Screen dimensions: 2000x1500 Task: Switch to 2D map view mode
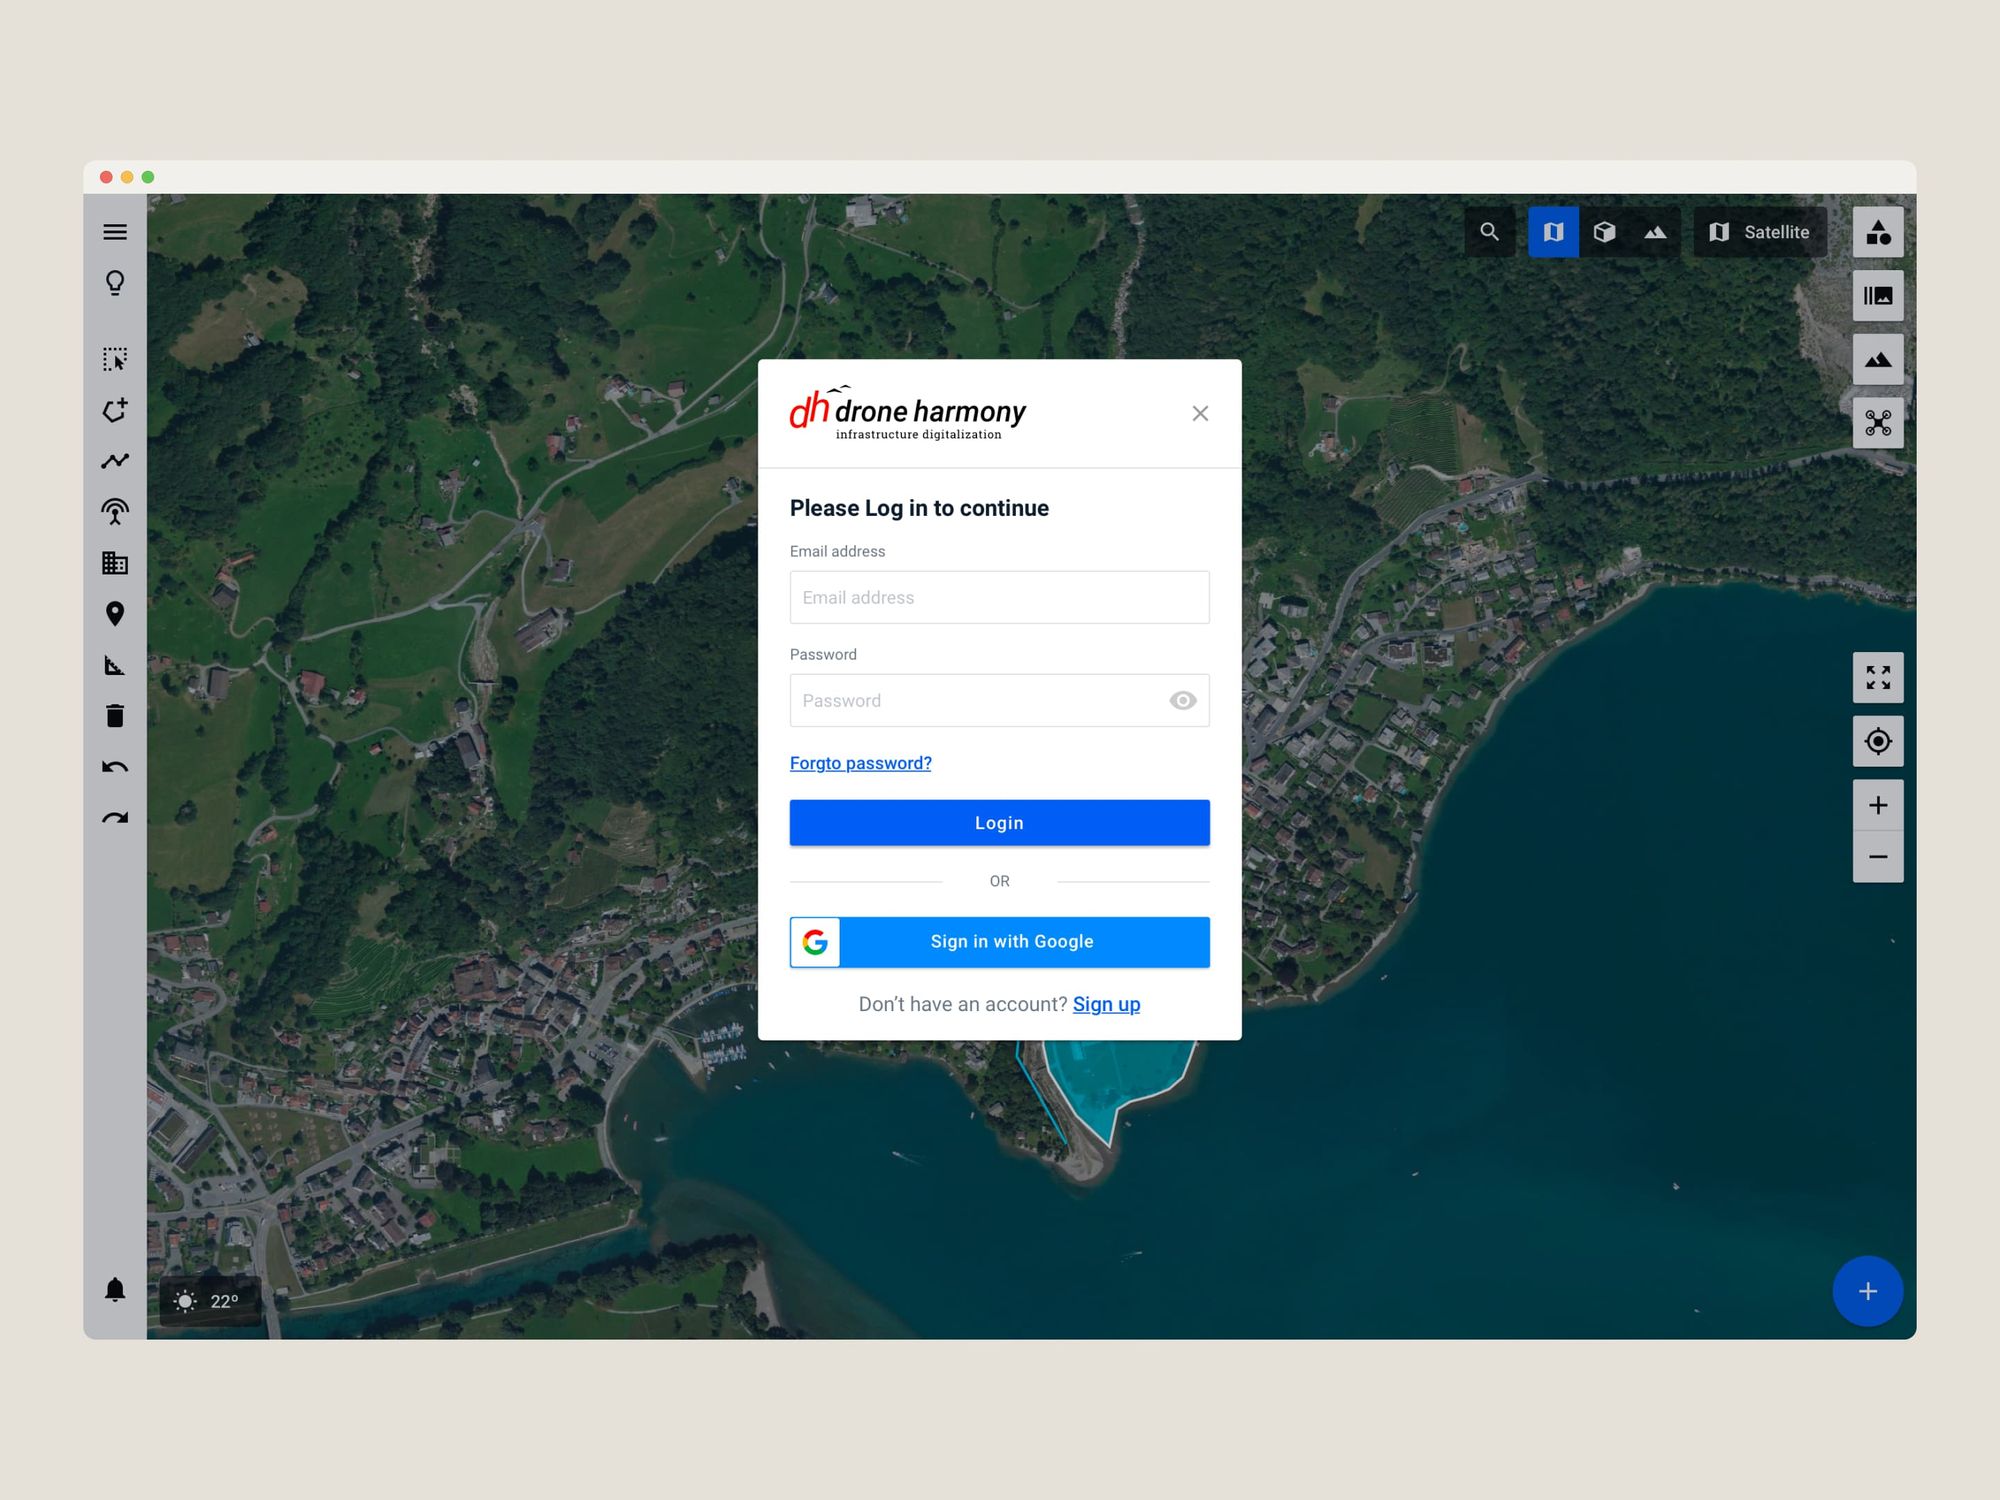pos(1553,232)
